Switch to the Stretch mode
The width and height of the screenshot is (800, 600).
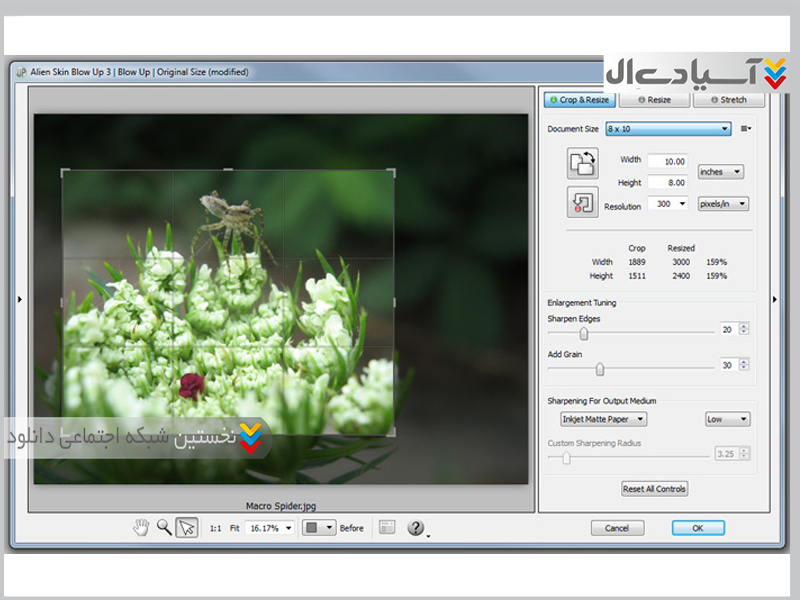point(728,100)
